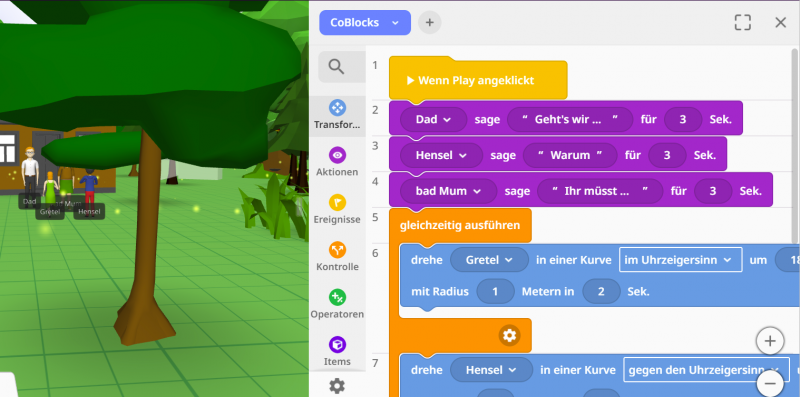Add a new script tab
Screen dimensions: 800x397
(430, 22)
